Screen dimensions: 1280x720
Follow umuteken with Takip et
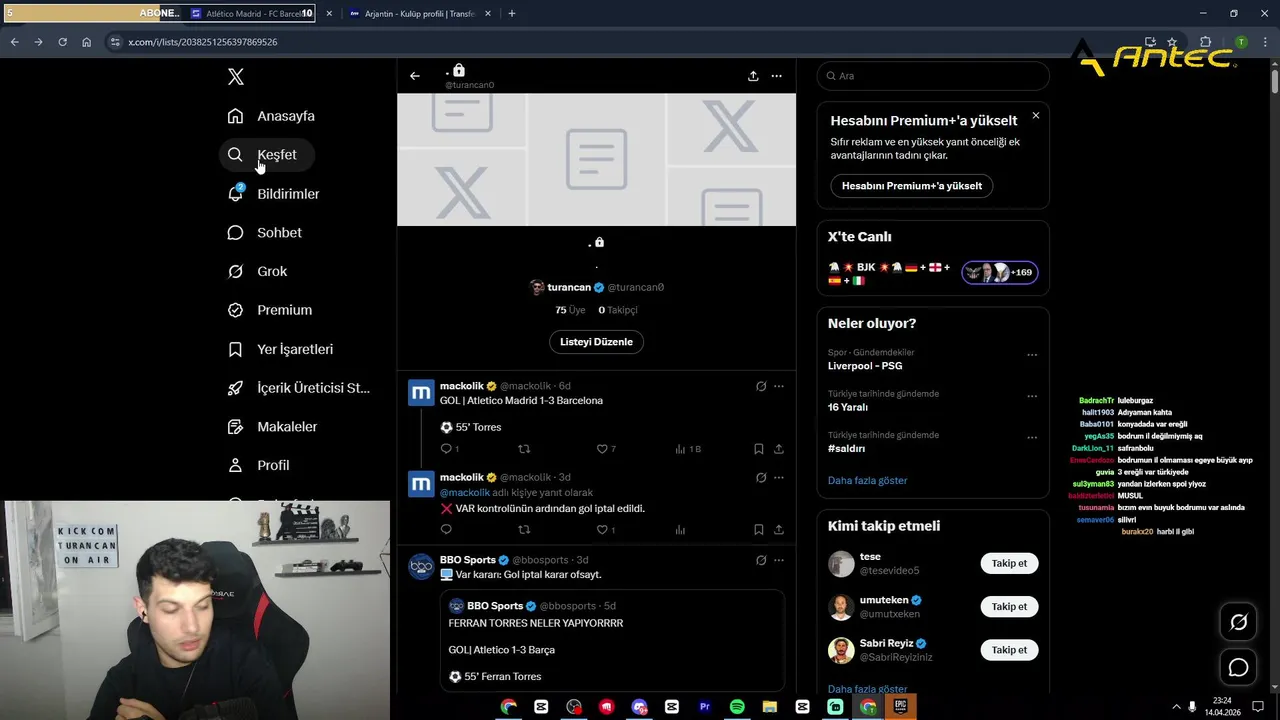click(1009, 606)
